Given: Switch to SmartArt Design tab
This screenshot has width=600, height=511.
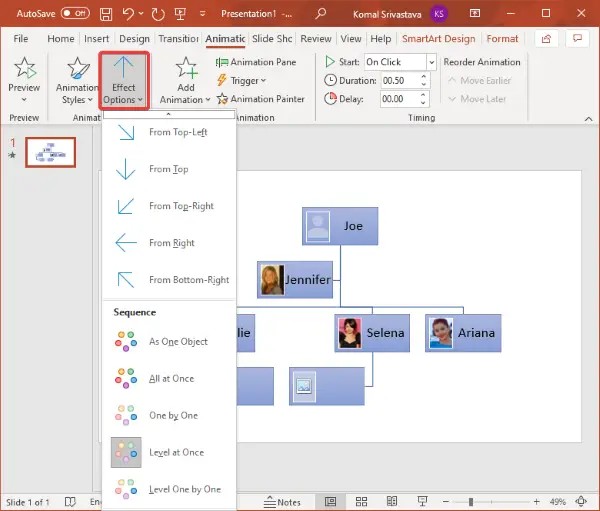Looking at the screenshot, I should point(439,39).
